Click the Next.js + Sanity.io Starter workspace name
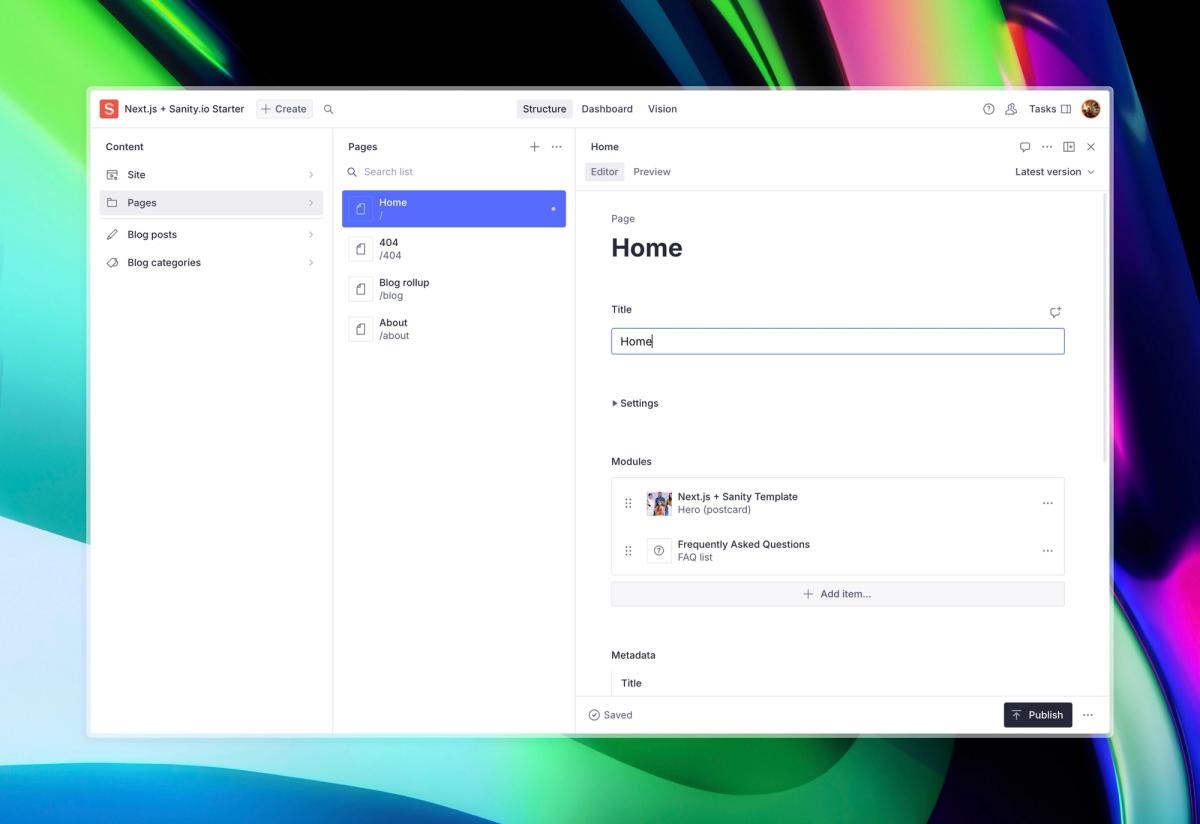Viewport: 1200px width, 824px height. point(184,109)
